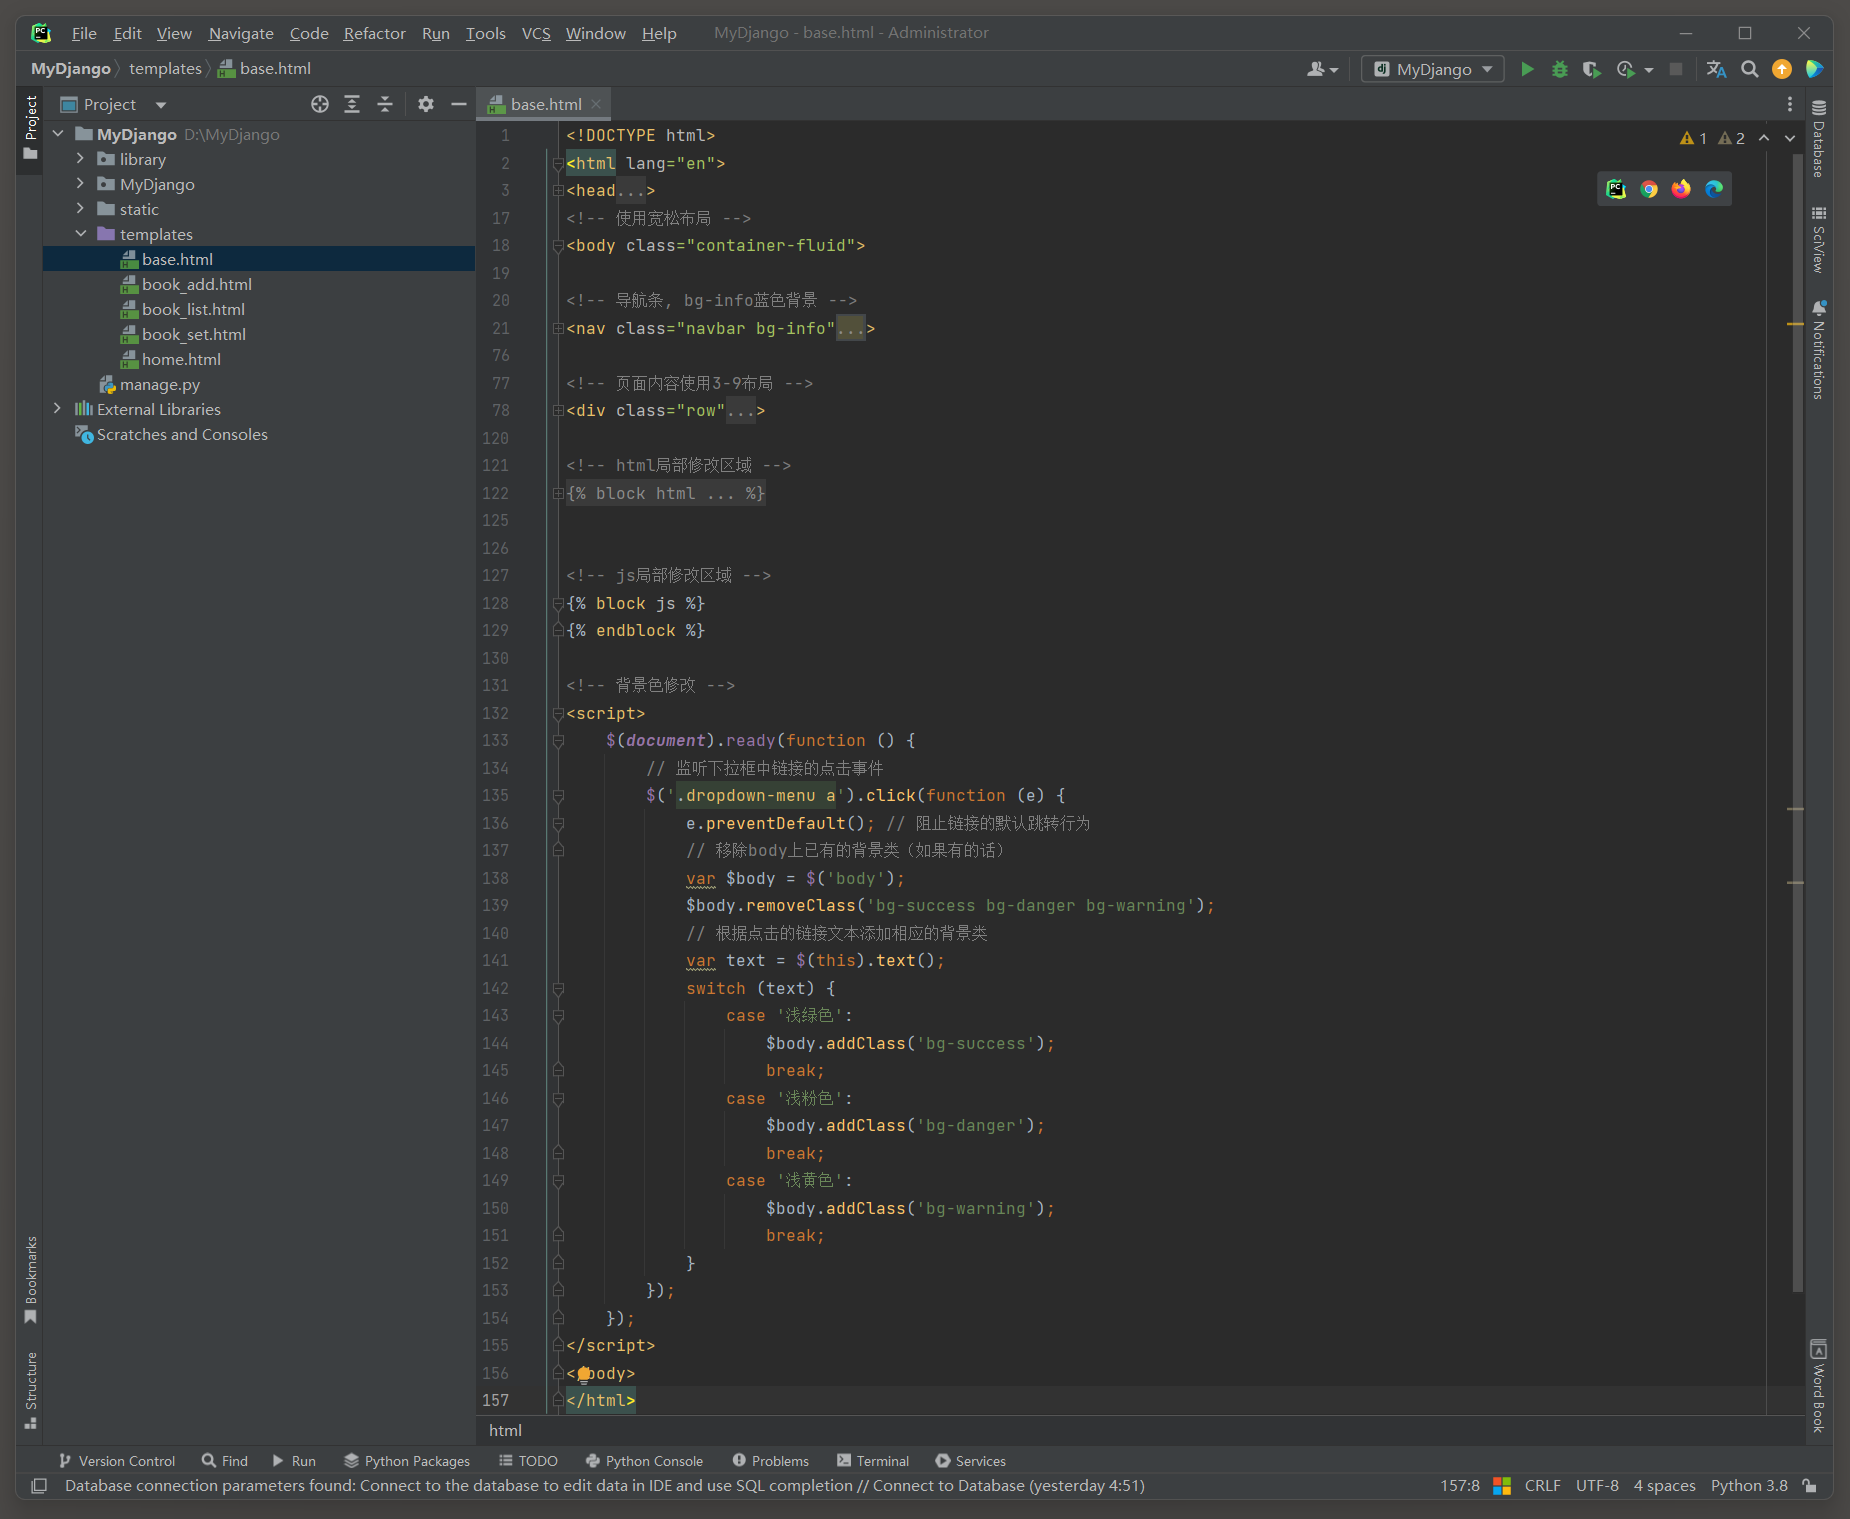Open base.html in Chrome browser
This screenshot has height=1519, width=1850.
1649,189
